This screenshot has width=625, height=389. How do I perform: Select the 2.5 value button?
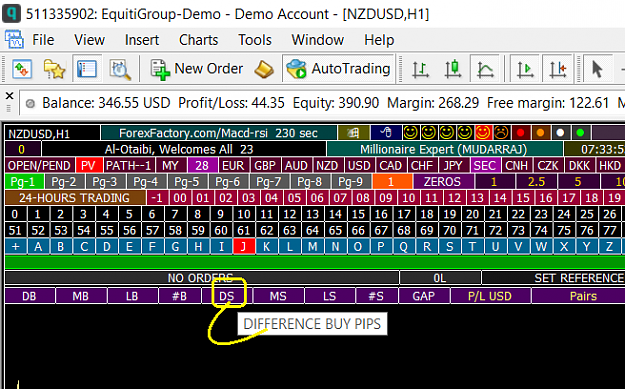tap(536, 182)
